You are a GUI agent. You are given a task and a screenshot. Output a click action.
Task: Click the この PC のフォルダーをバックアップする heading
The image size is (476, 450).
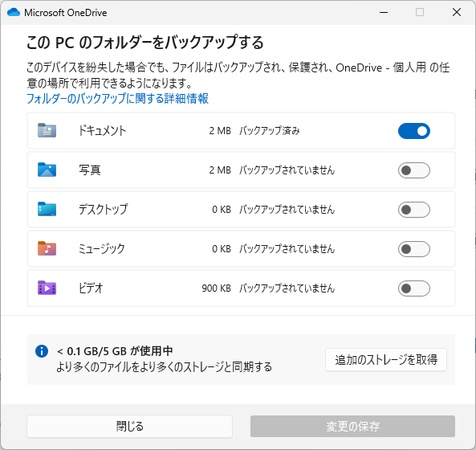145,42
